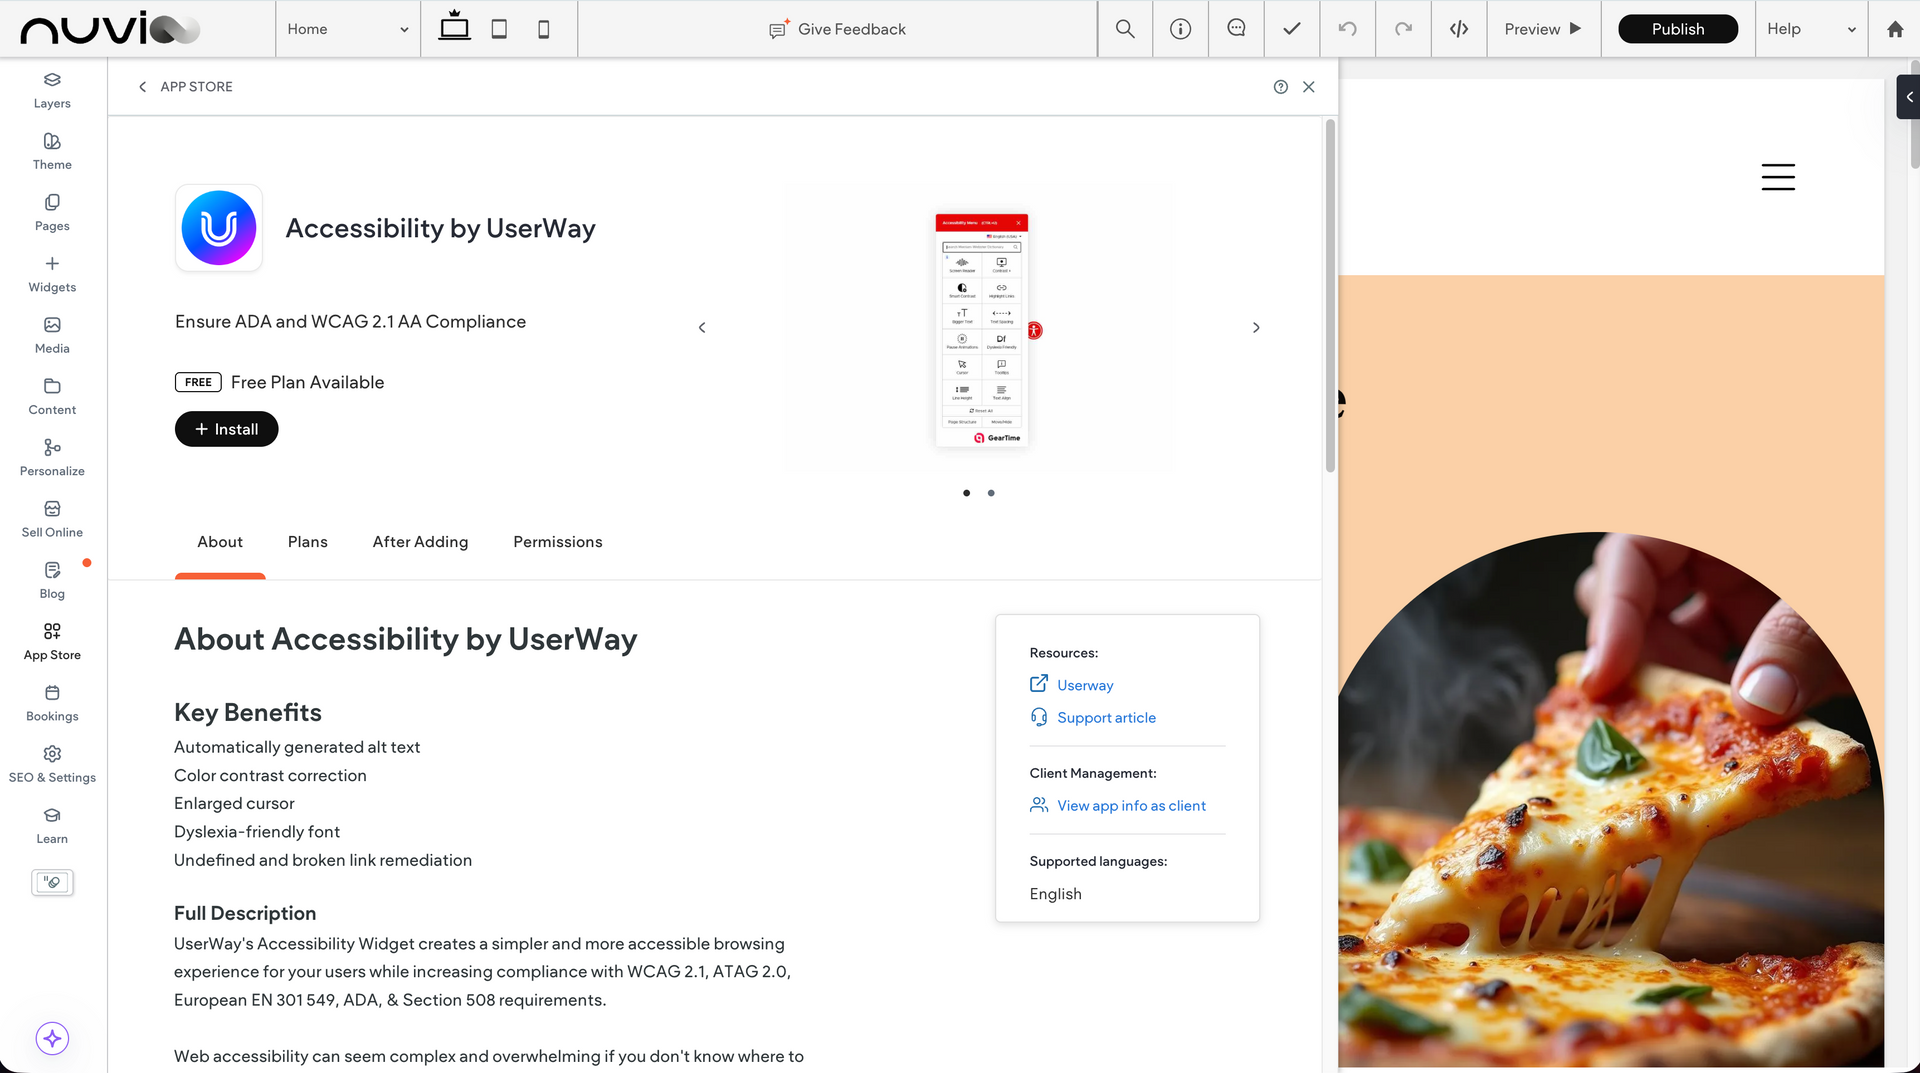Switch to tablet preview mode

pyautogui.click(x=498, y=29)
